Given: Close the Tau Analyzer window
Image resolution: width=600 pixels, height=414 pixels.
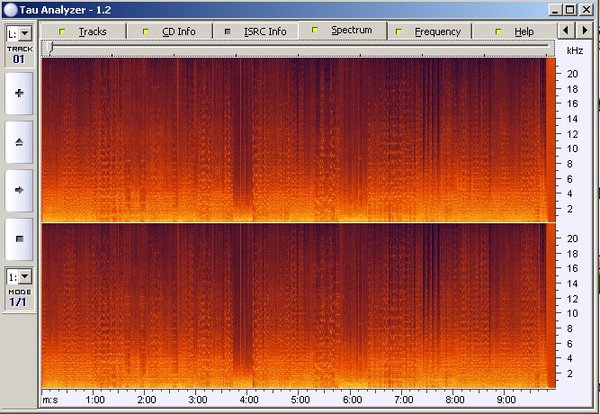Looking at the screenshot, I should [x=586, y=10].
